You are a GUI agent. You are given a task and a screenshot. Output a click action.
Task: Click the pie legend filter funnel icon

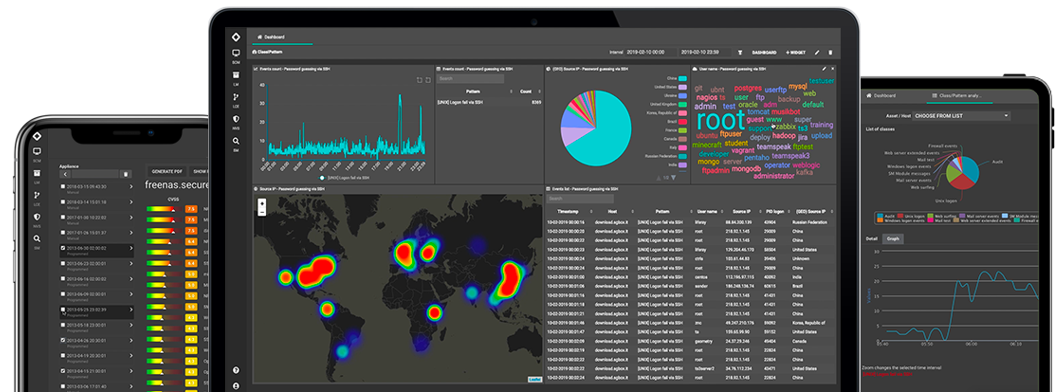(673, 178)
